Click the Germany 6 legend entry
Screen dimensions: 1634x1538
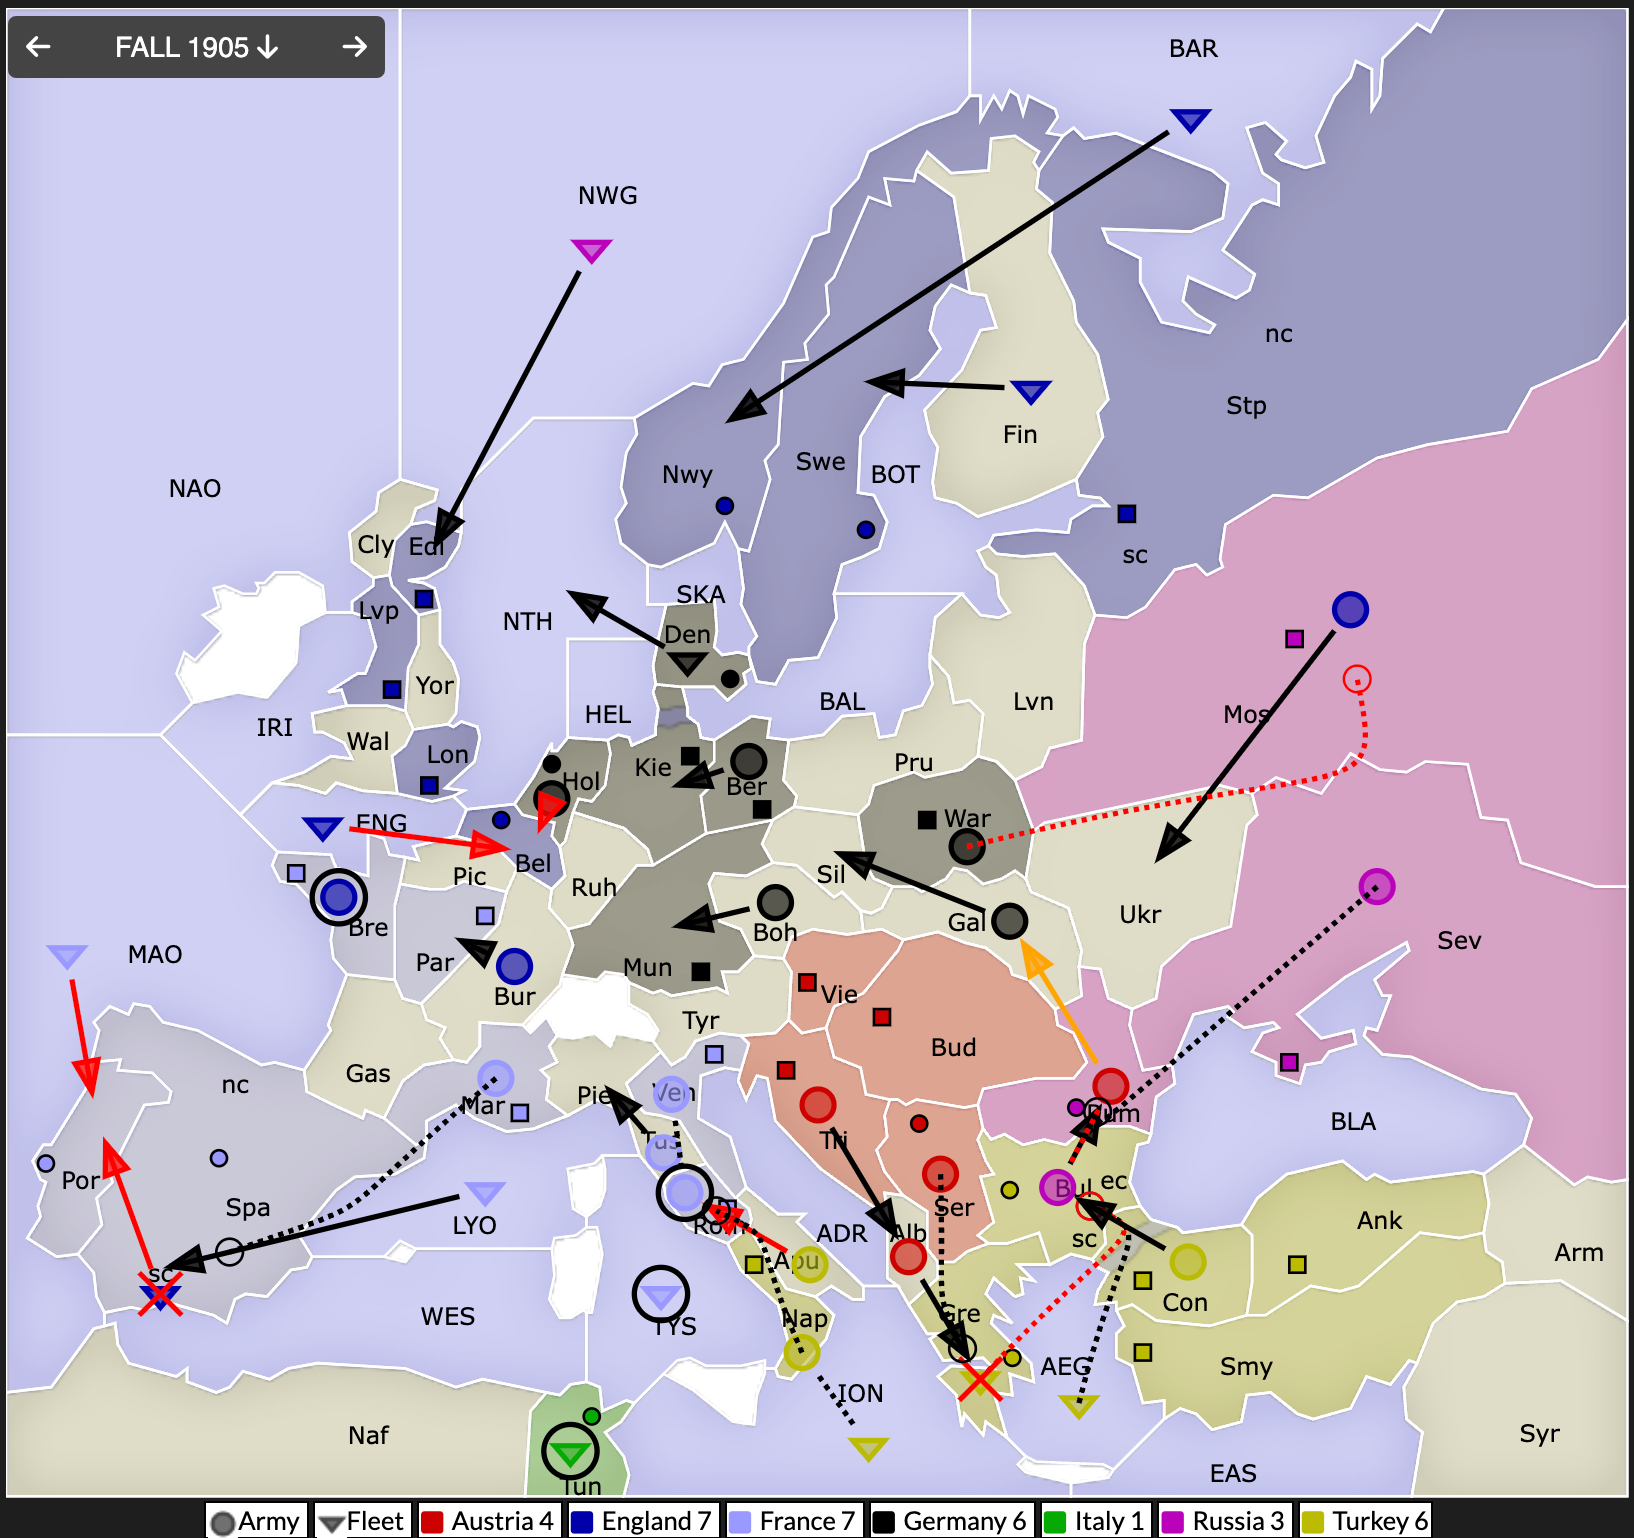pyautogui.click(x=950, y=1521)
